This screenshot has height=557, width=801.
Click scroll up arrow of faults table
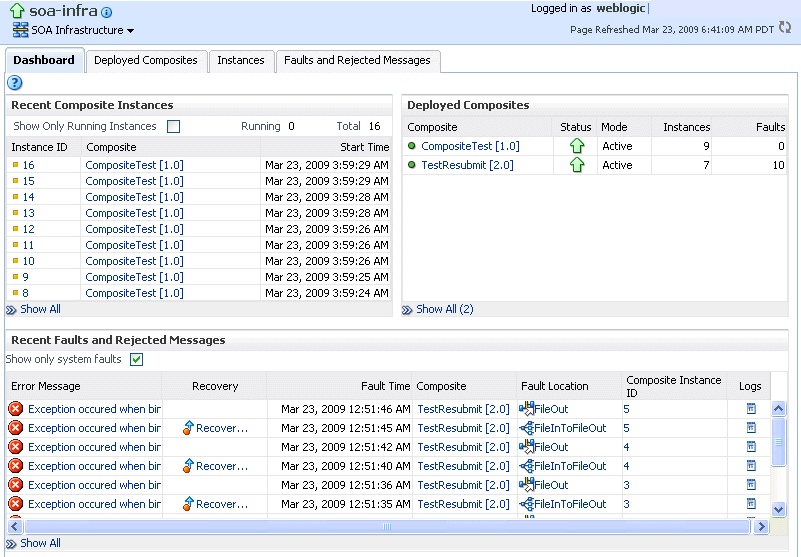coord(779,408)
